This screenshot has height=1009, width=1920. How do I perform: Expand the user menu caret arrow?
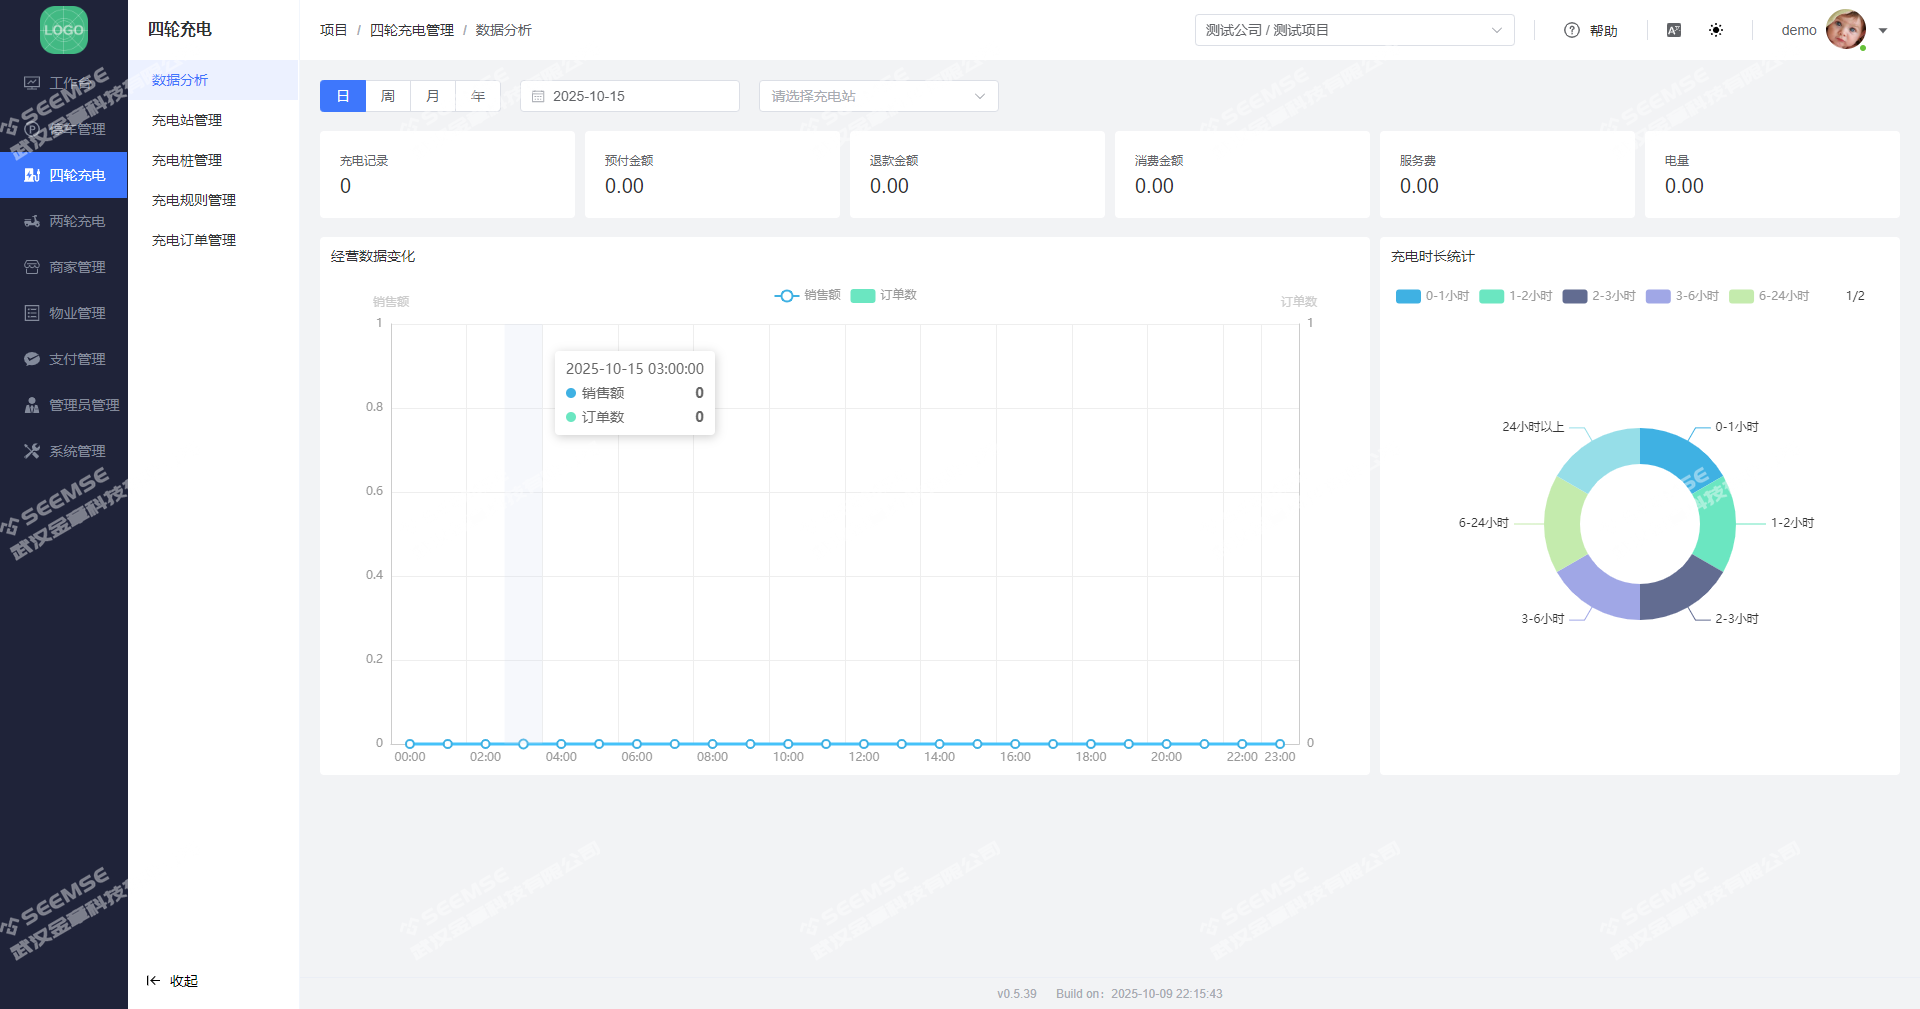click(1883, 31)
